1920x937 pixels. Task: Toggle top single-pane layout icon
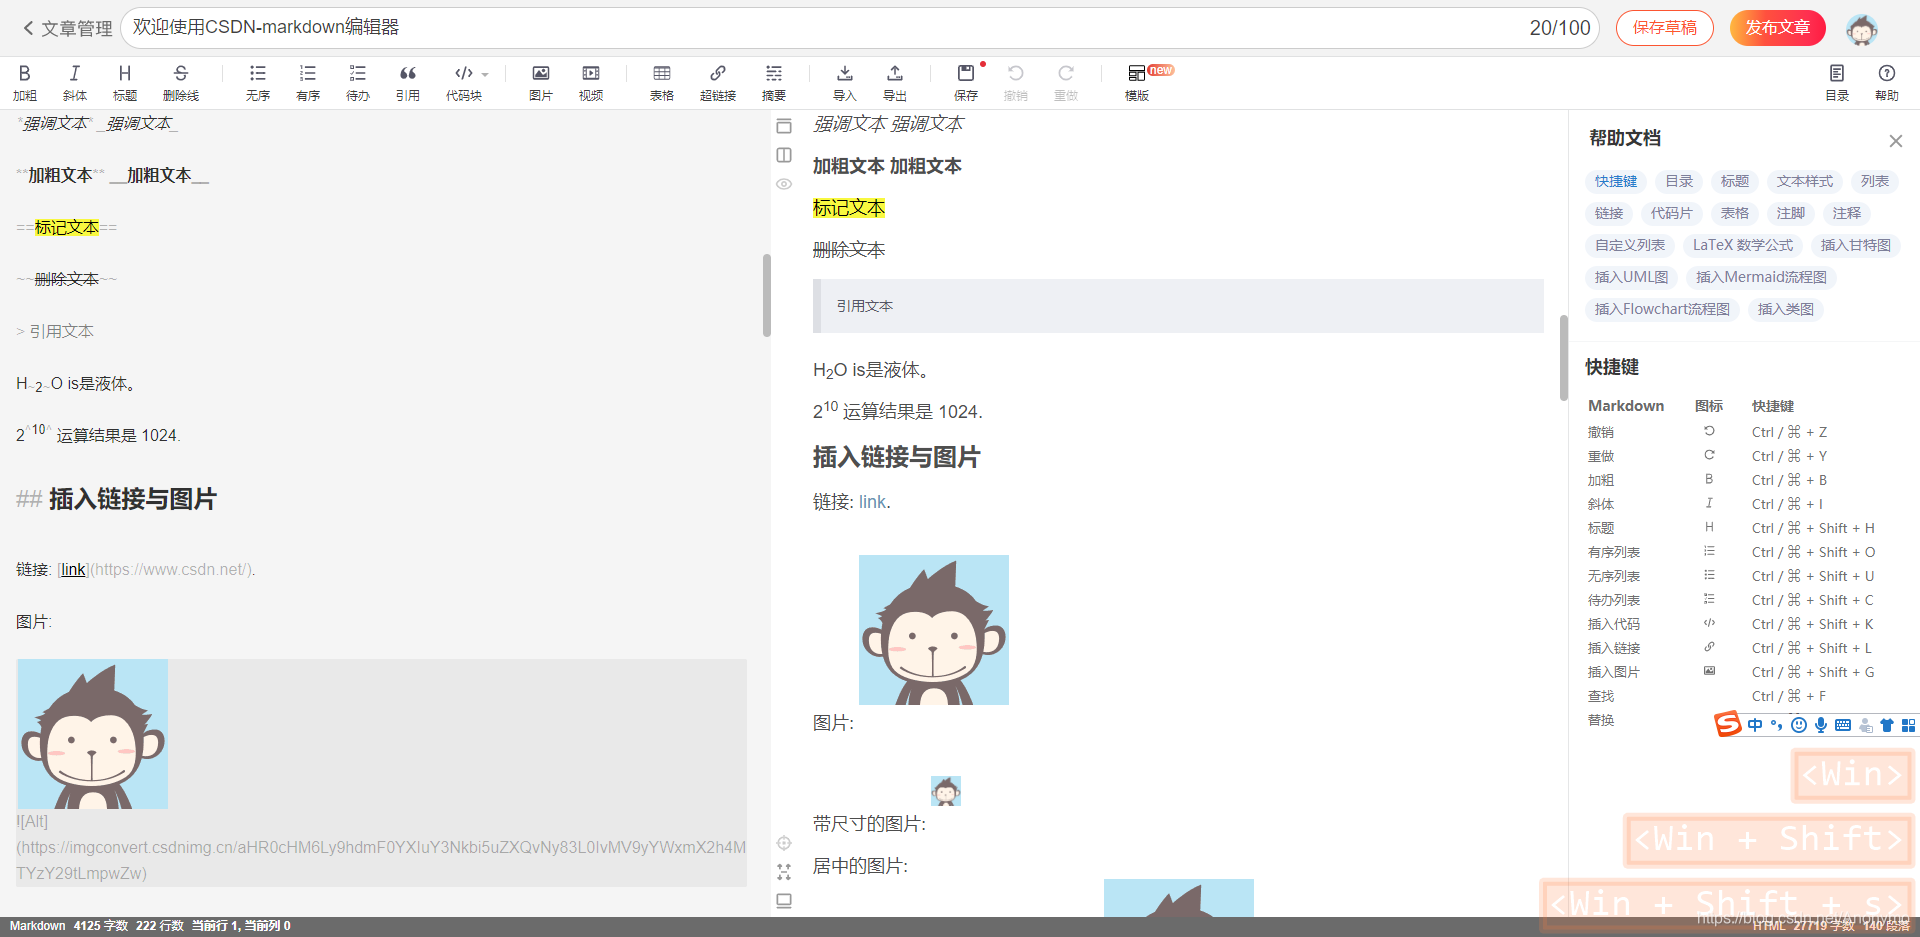click(784, 126)
